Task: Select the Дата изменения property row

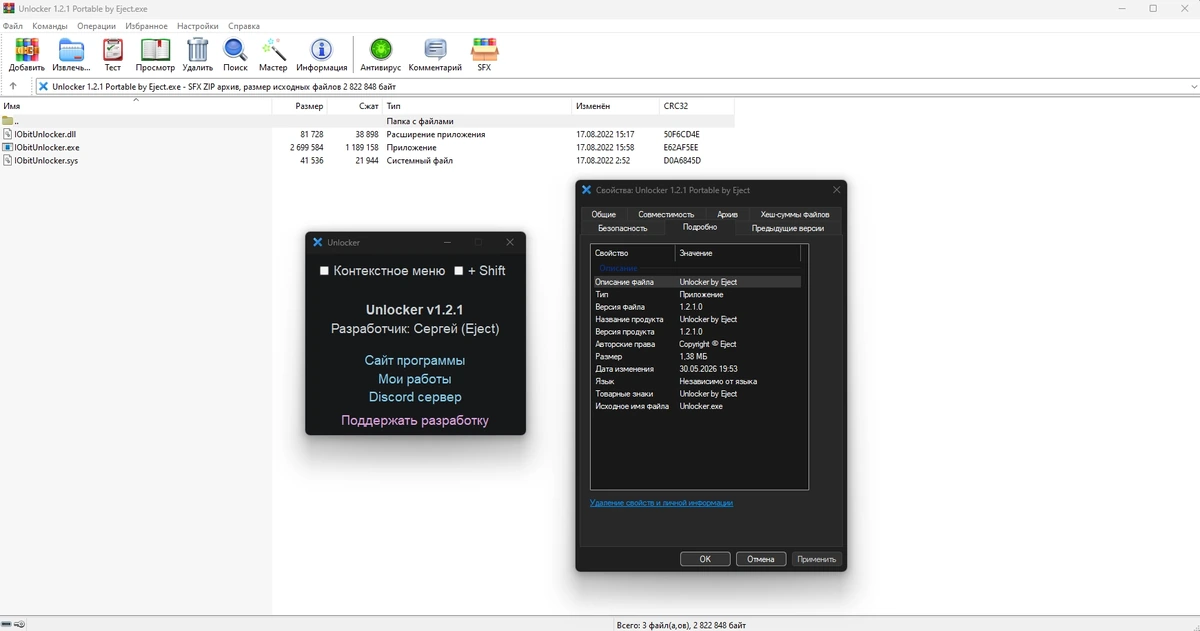Action: 696,369
